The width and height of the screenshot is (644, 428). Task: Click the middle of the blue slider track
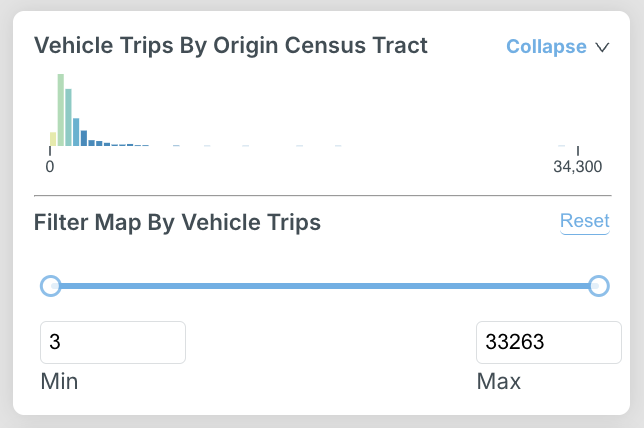[x=325, y=286]
